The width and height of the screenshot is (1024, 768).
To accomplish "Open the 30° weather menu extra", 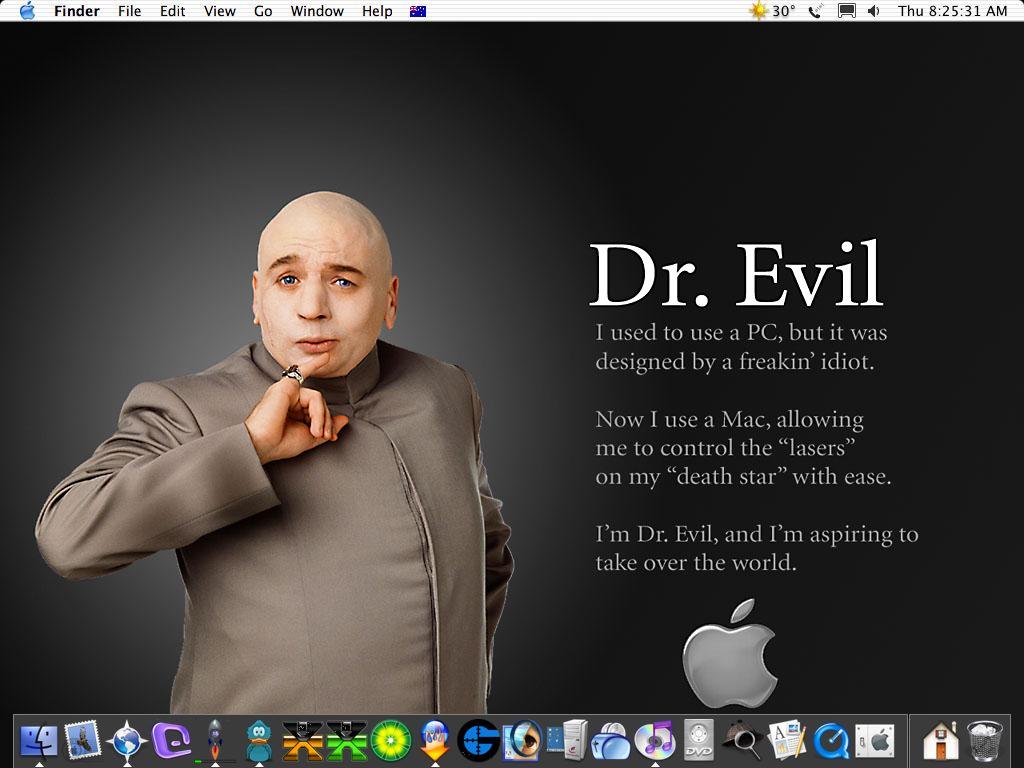I will point(773,10).
